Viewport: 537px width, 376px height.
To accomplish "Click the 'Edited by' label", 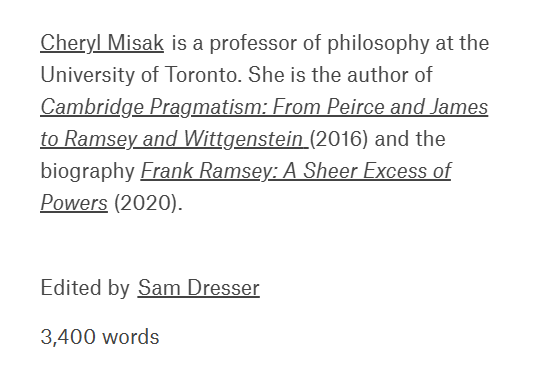I will 85,287.
